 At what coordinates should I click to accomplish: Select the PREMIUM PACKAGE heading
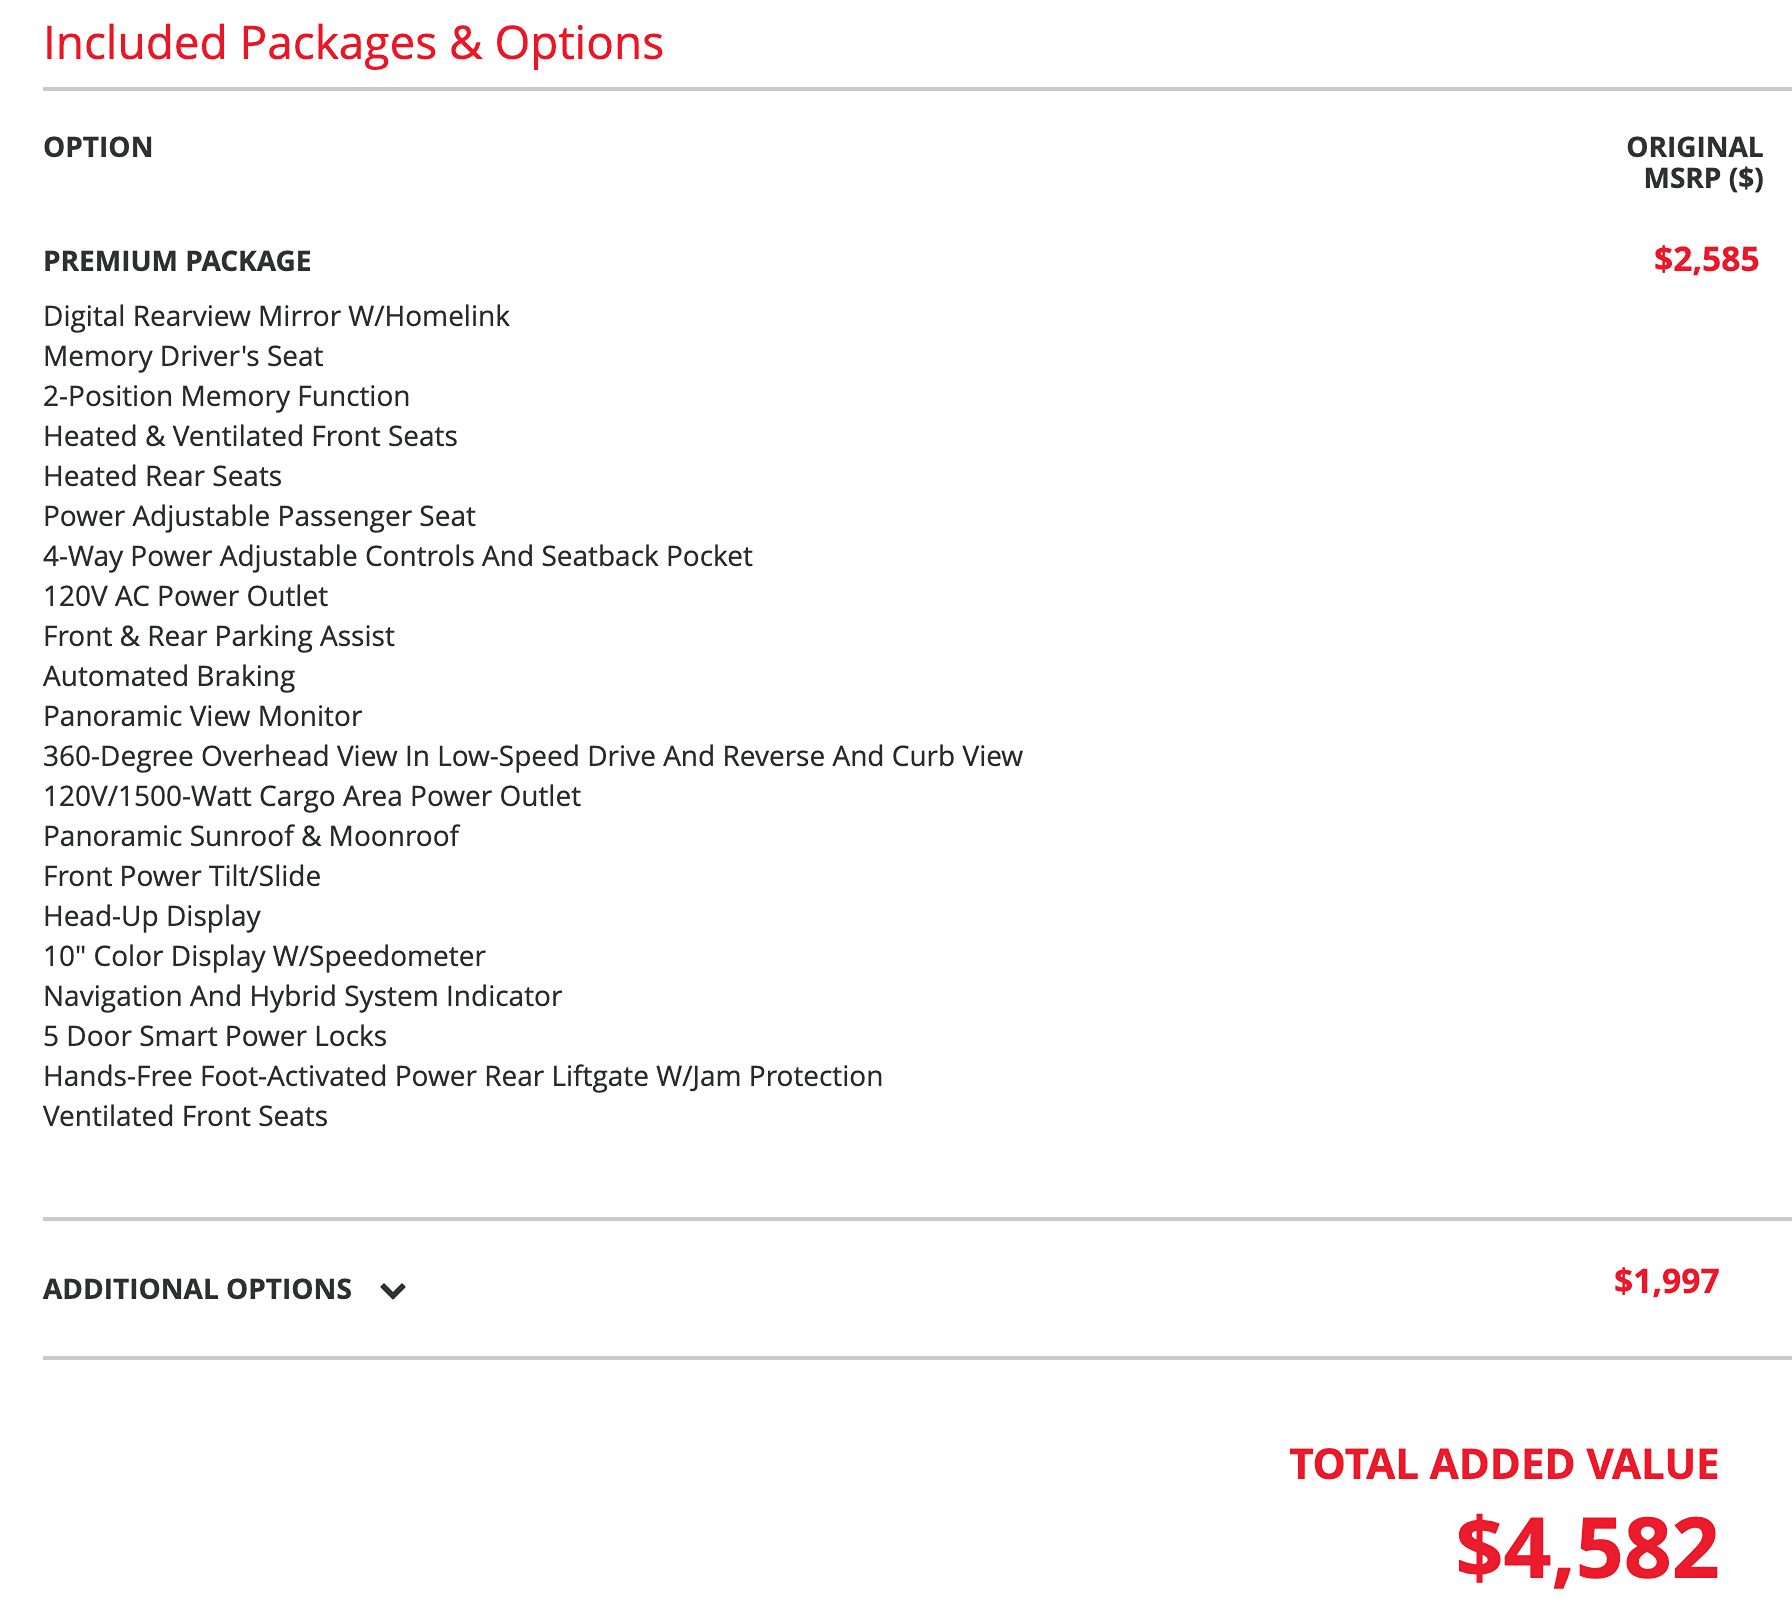click(x=177, y=261)
